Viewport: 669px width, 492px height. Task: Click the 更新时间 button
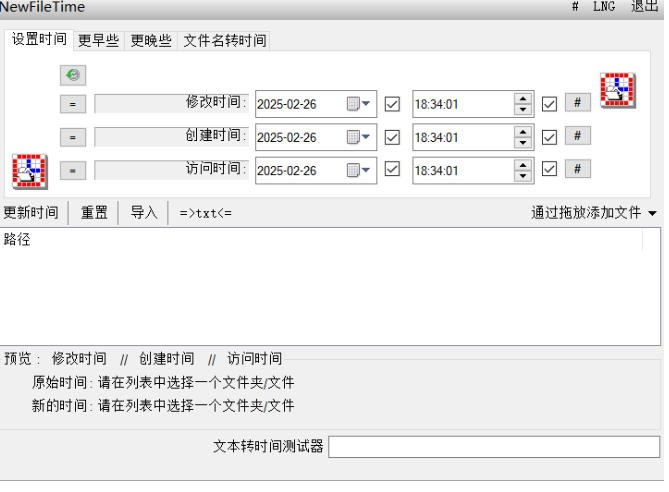coord(31,213)
